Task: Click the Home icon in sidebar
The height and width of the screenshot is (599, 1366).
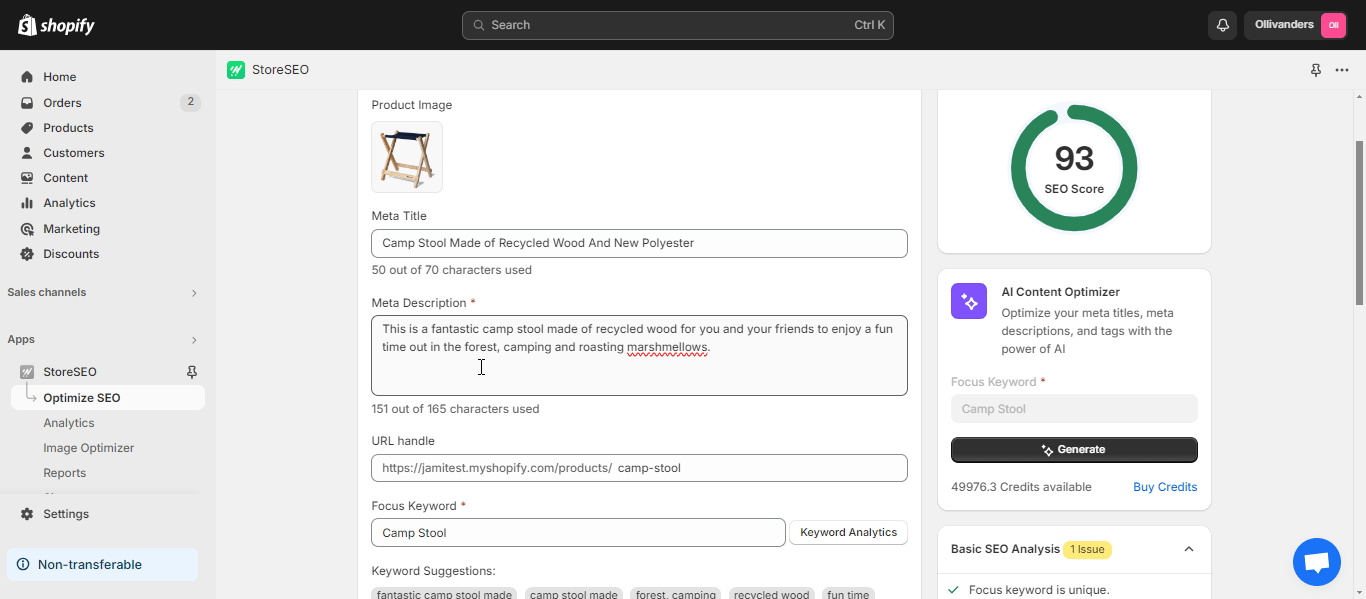Action: coord(27,77)
